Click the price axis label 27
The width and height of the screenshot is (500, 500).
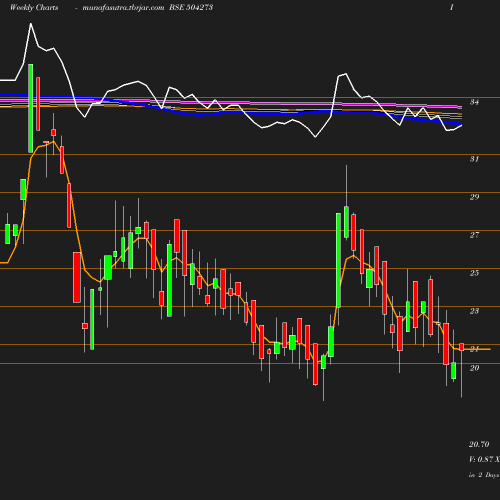[474, 235]
